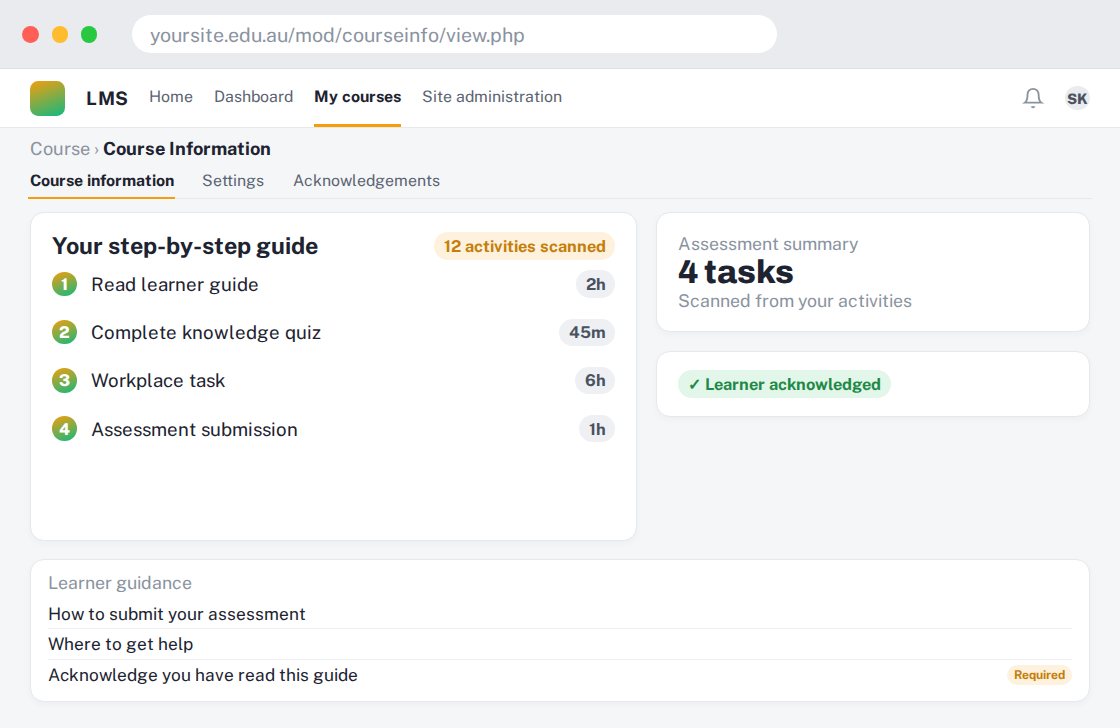Image resolution: width=1120 pixels, height=728 pixels.
Task: Click the red close window dot
Action: tap(31, 34)
